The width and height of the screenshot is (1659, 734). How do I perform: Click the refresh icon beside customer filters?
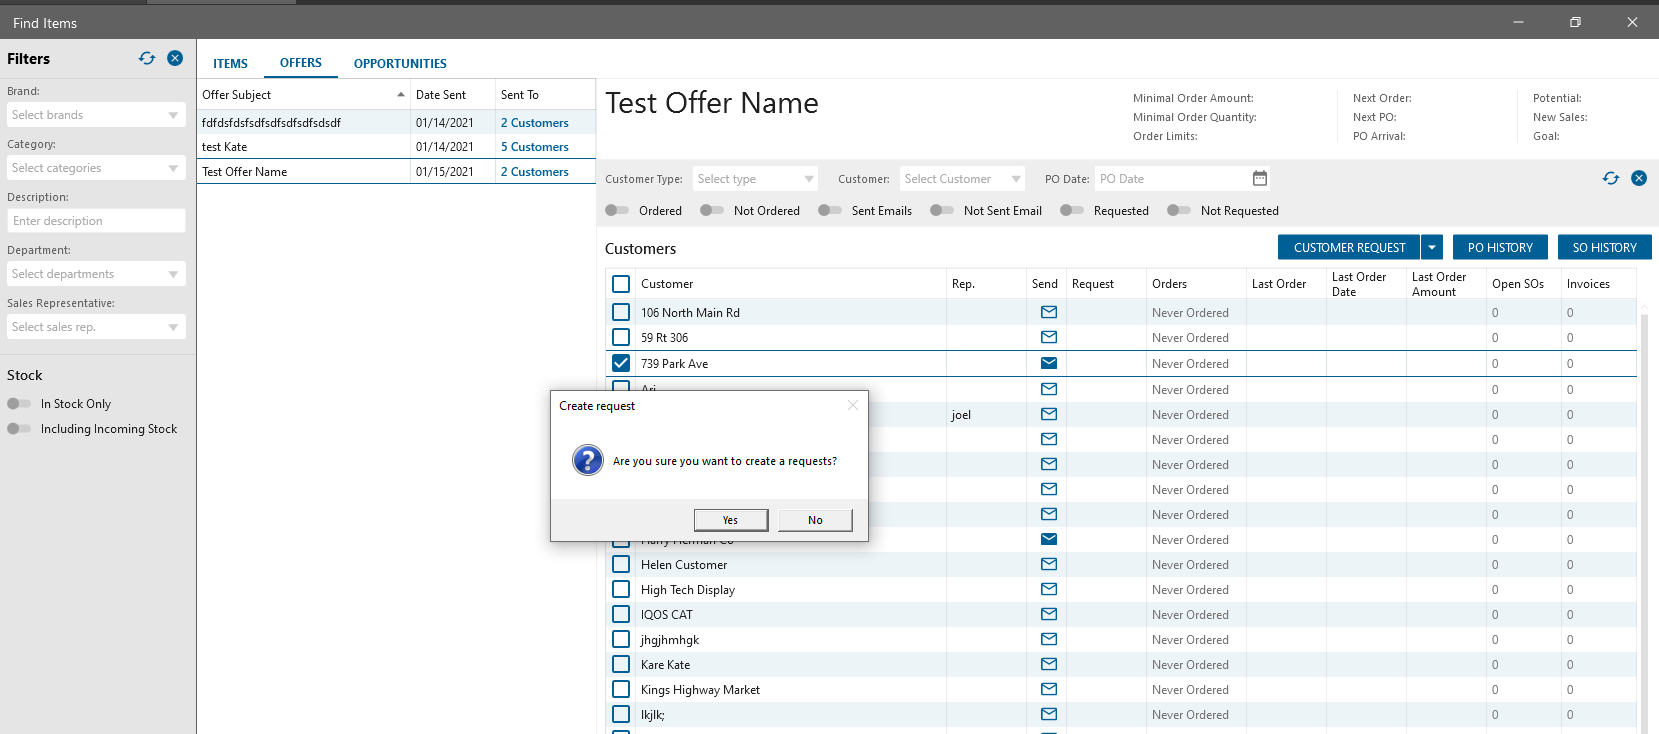(1610, 178)
